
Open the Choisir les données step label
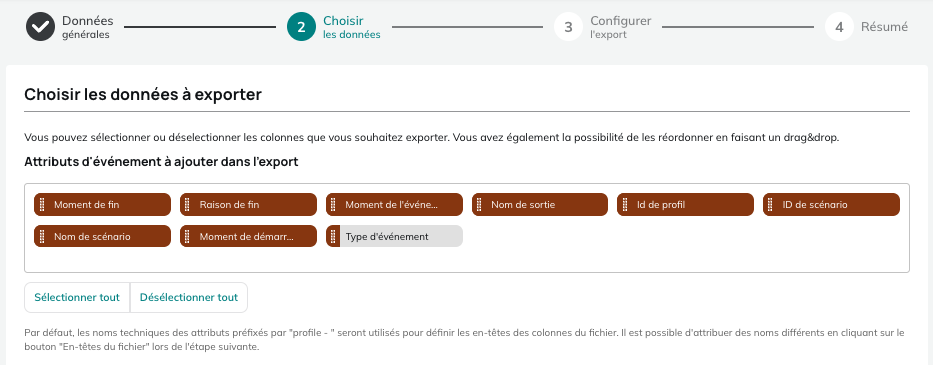[352, 27]
